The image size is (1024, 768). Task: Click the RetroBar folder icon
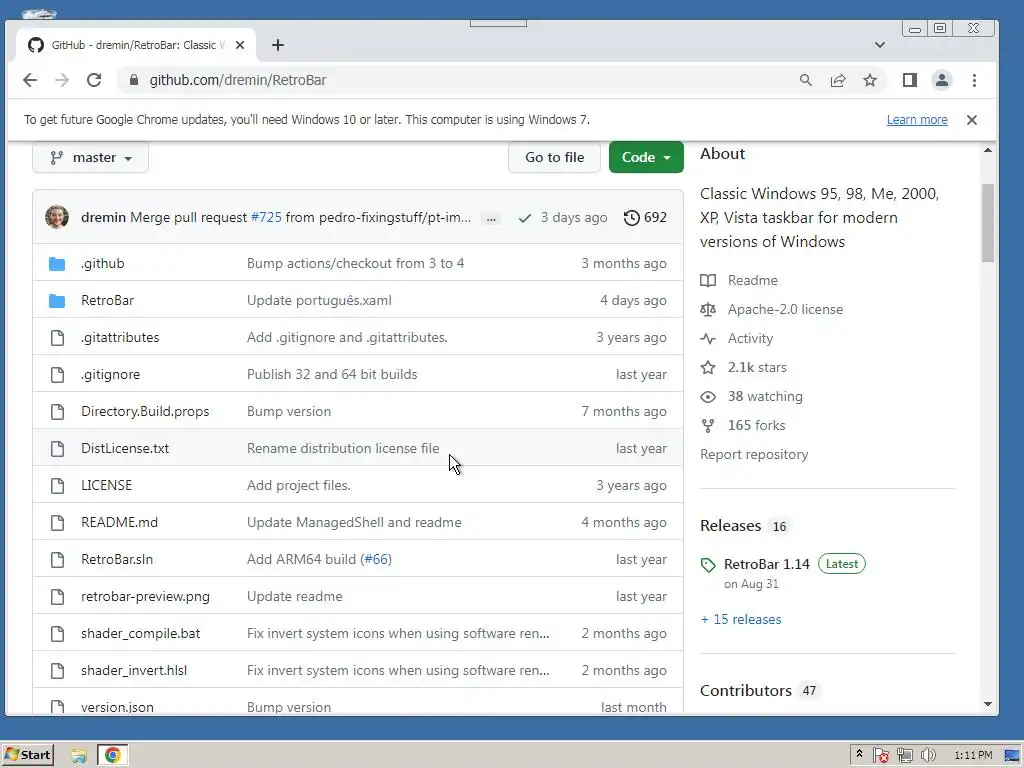point(57,300)
